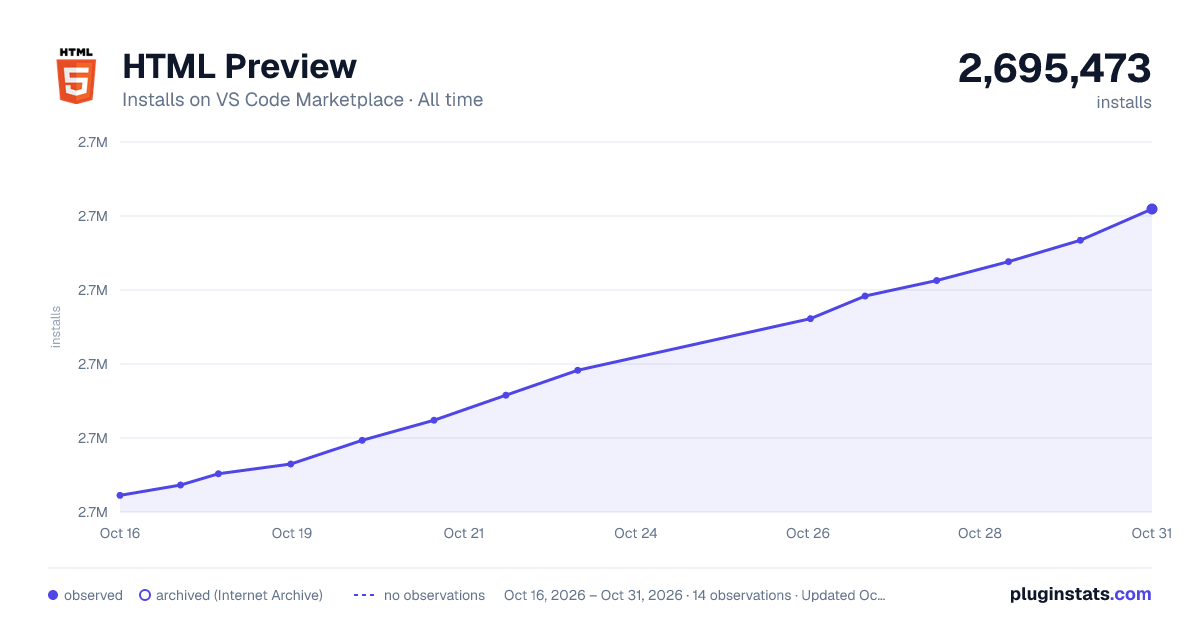Select the data point directly above Oct 26
1200x630 pixels.
810,319
